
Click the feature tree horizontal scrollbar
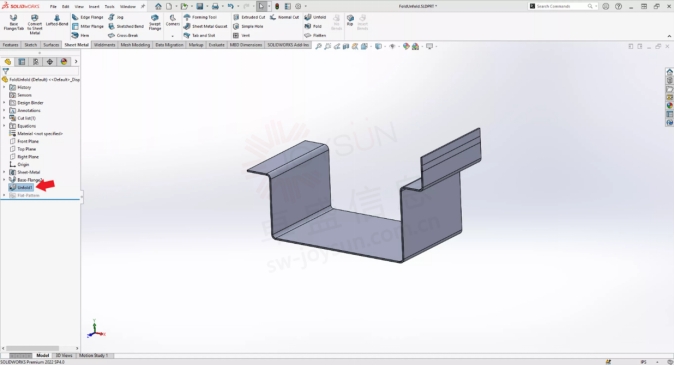[x=32, y=348]
